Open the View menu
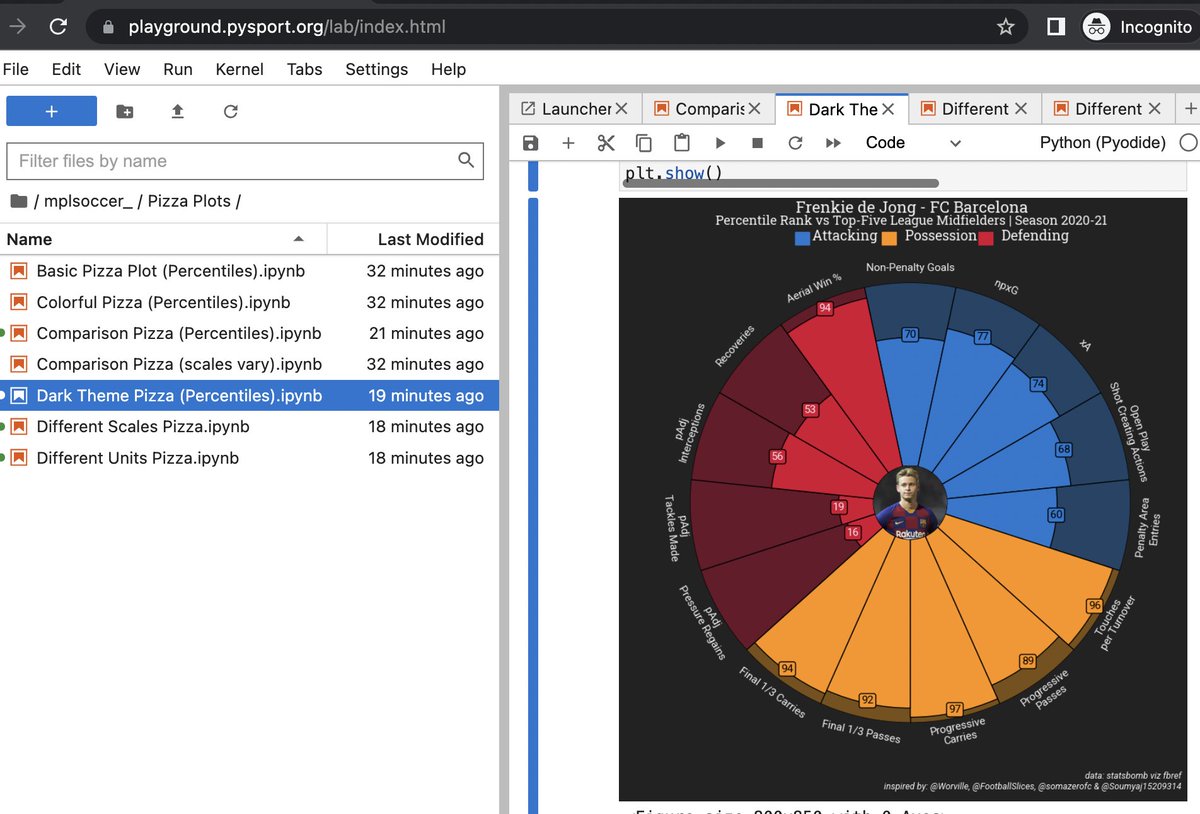The width and height of the screenshot is (1200, 814). pyautogui.click(x=122, y=69)
